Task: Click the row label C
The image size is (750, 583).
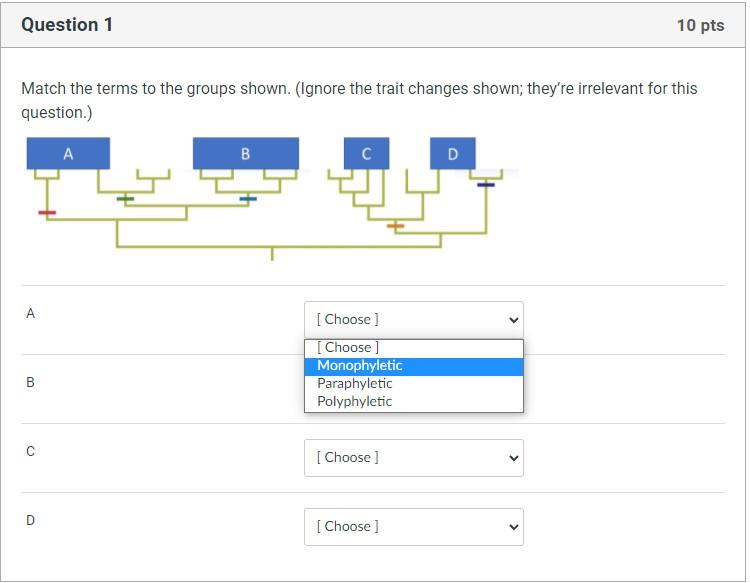Action: coord(30,451)
